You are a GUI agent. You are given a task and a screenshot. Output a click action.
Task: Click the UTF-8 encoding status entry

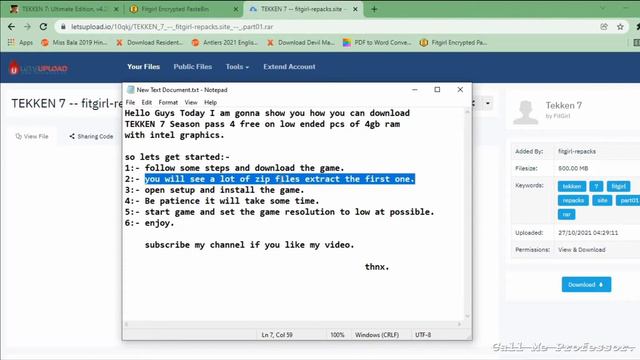point(423,335)
